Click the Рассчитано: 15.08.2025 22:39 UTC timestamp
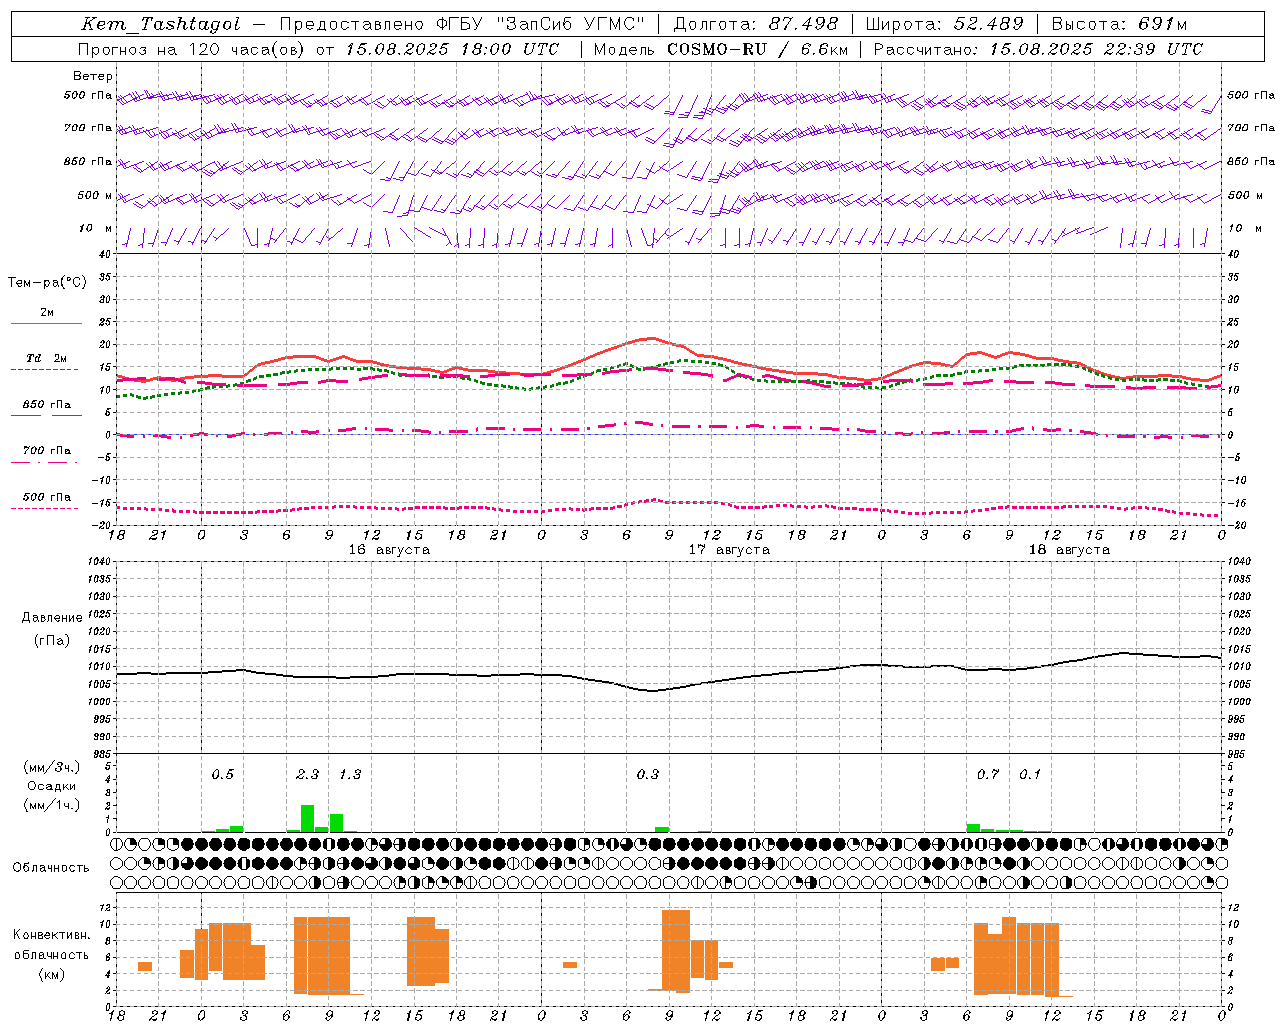The width and height of the screenshot is (1280, 1024). click(x=1038, y=49)
